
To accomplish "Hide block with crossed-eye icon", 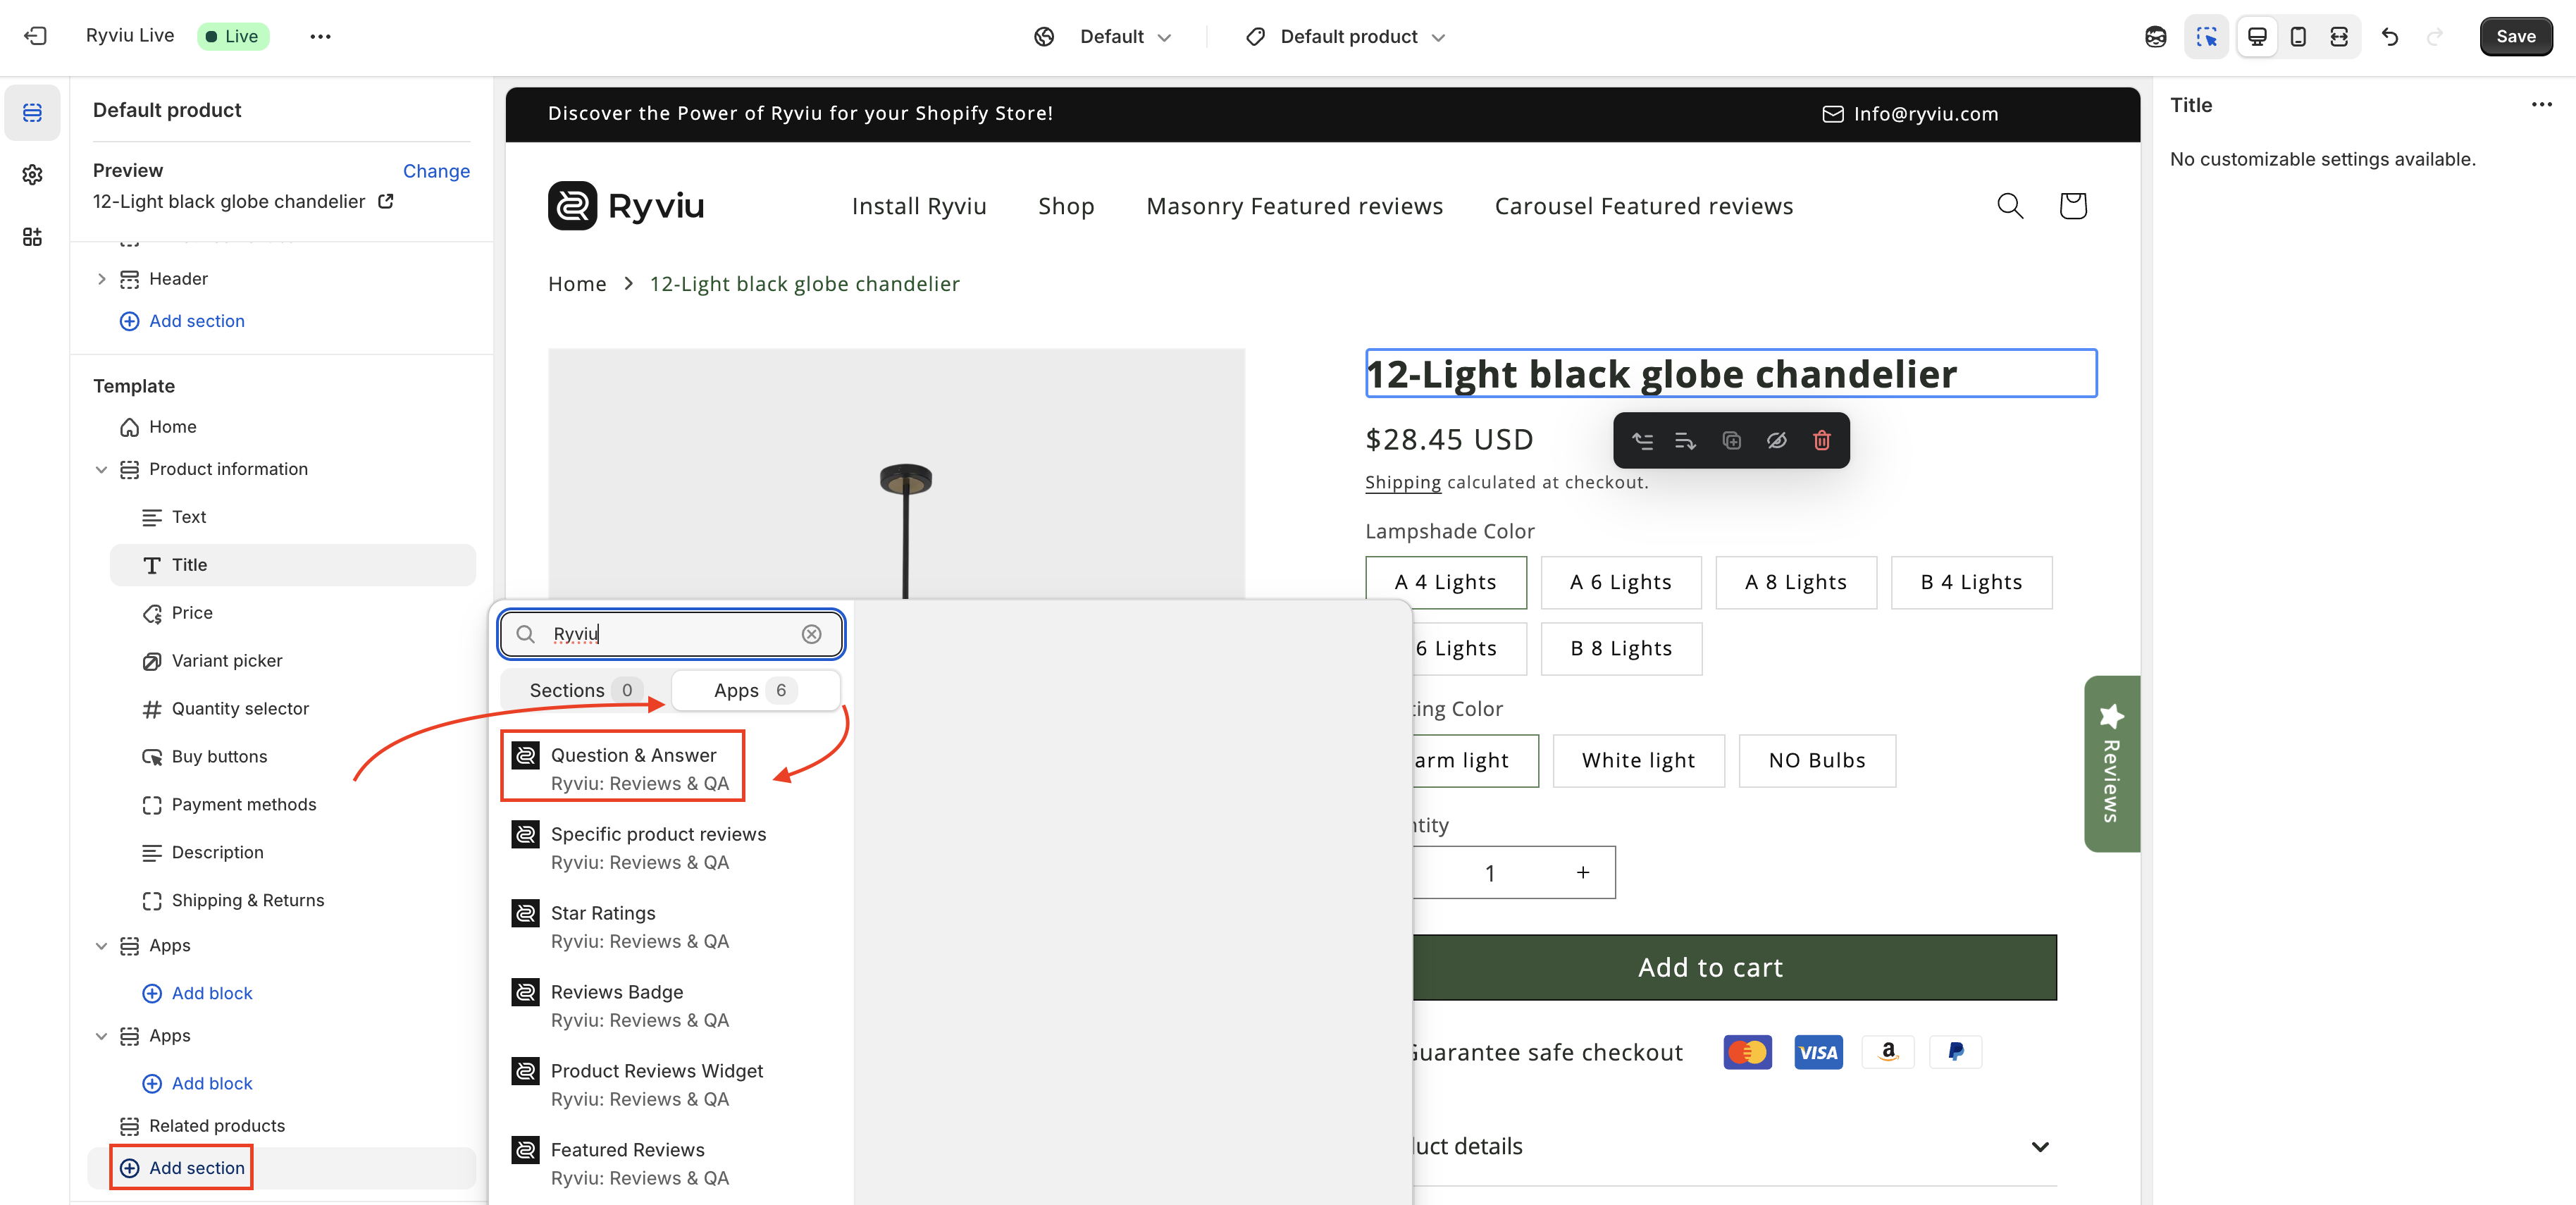I will click(1776, 440).
